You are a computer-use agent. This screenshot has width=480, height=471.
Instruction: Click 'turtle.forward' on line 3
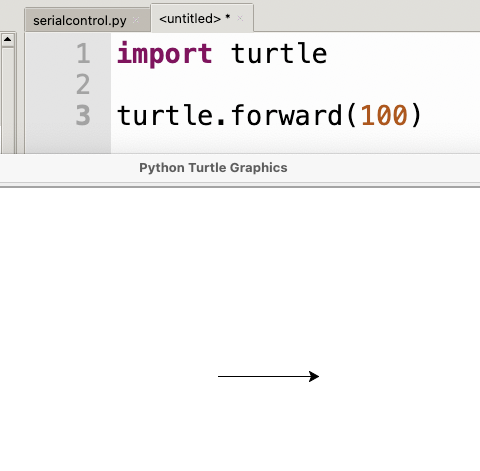coord(230,115)
